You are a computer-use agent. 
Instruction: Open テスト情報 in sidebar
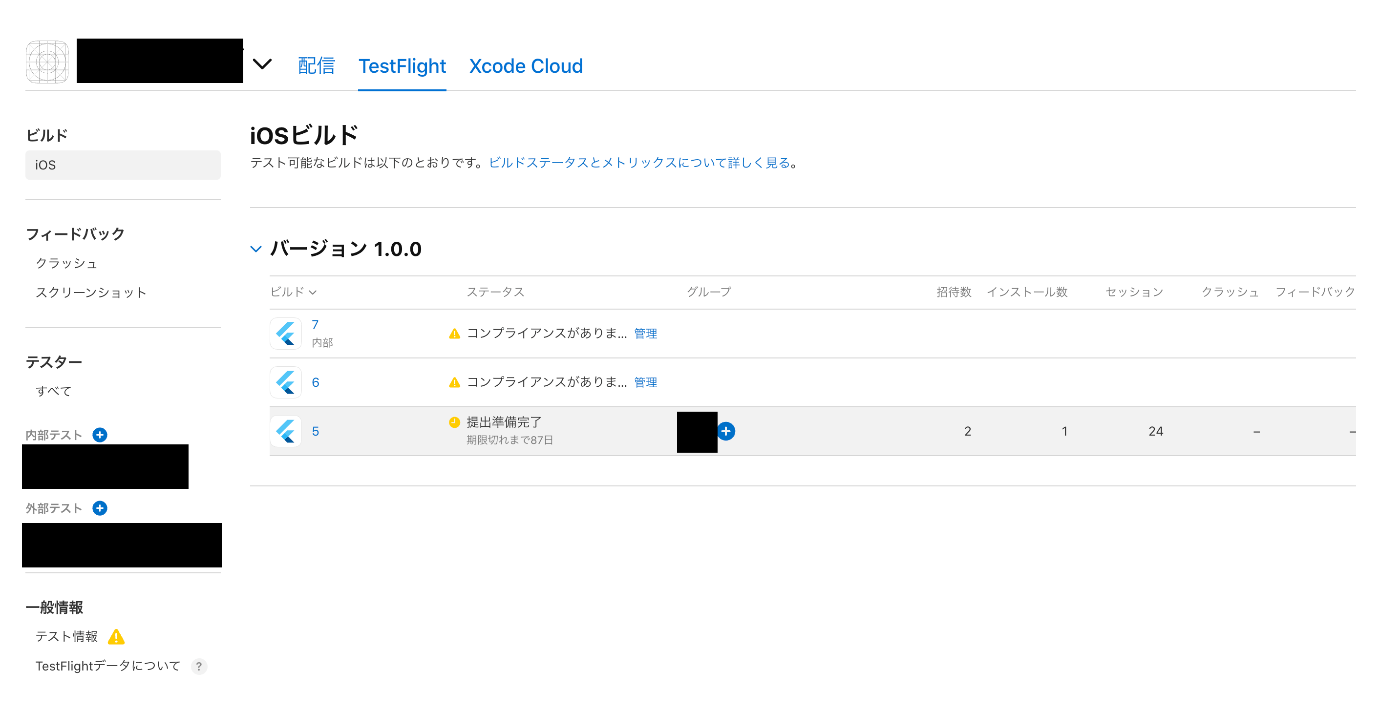click(66, 637)
